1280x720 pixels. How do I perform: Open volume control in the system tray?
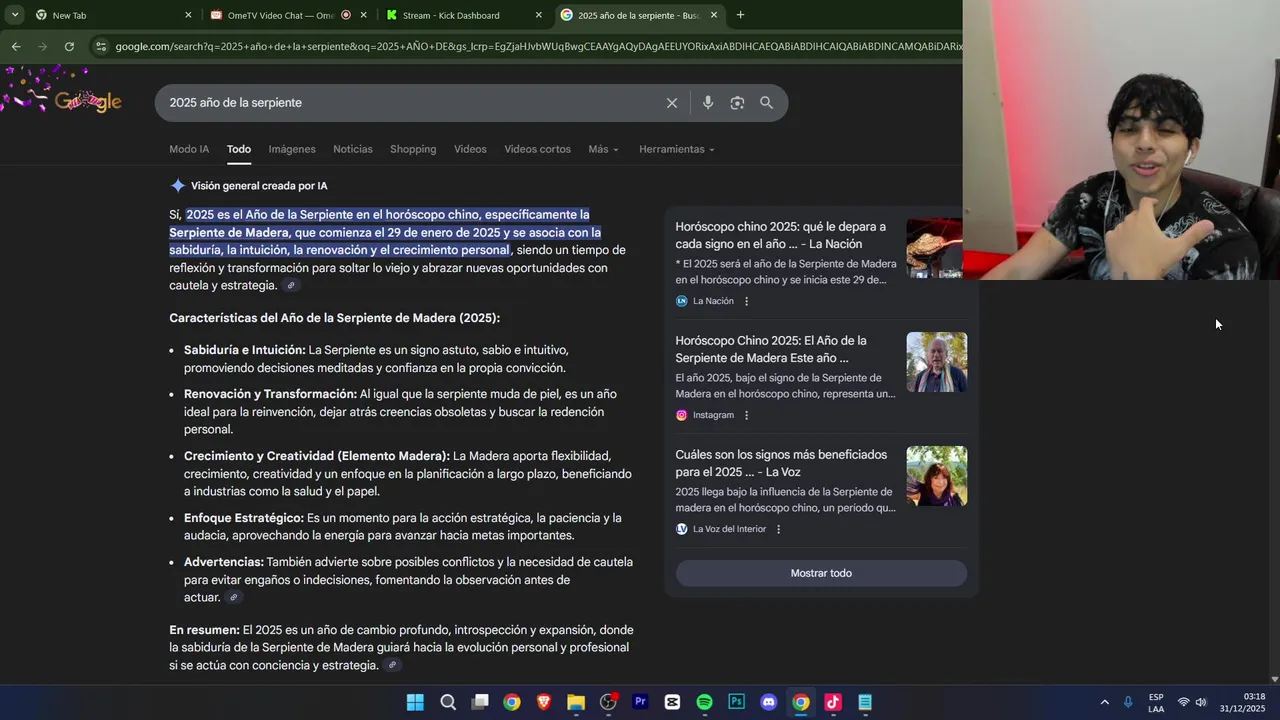(x=1201, y=702)
